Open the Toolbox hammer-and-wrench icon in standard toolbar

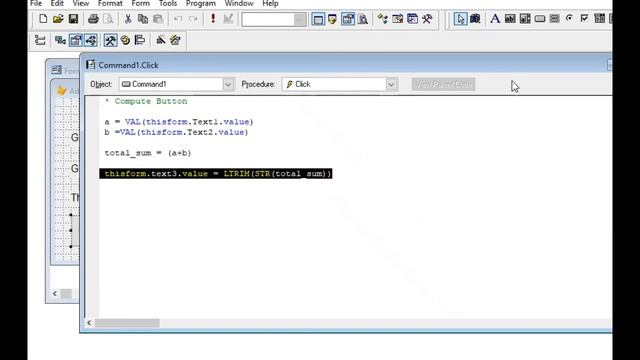427,19
